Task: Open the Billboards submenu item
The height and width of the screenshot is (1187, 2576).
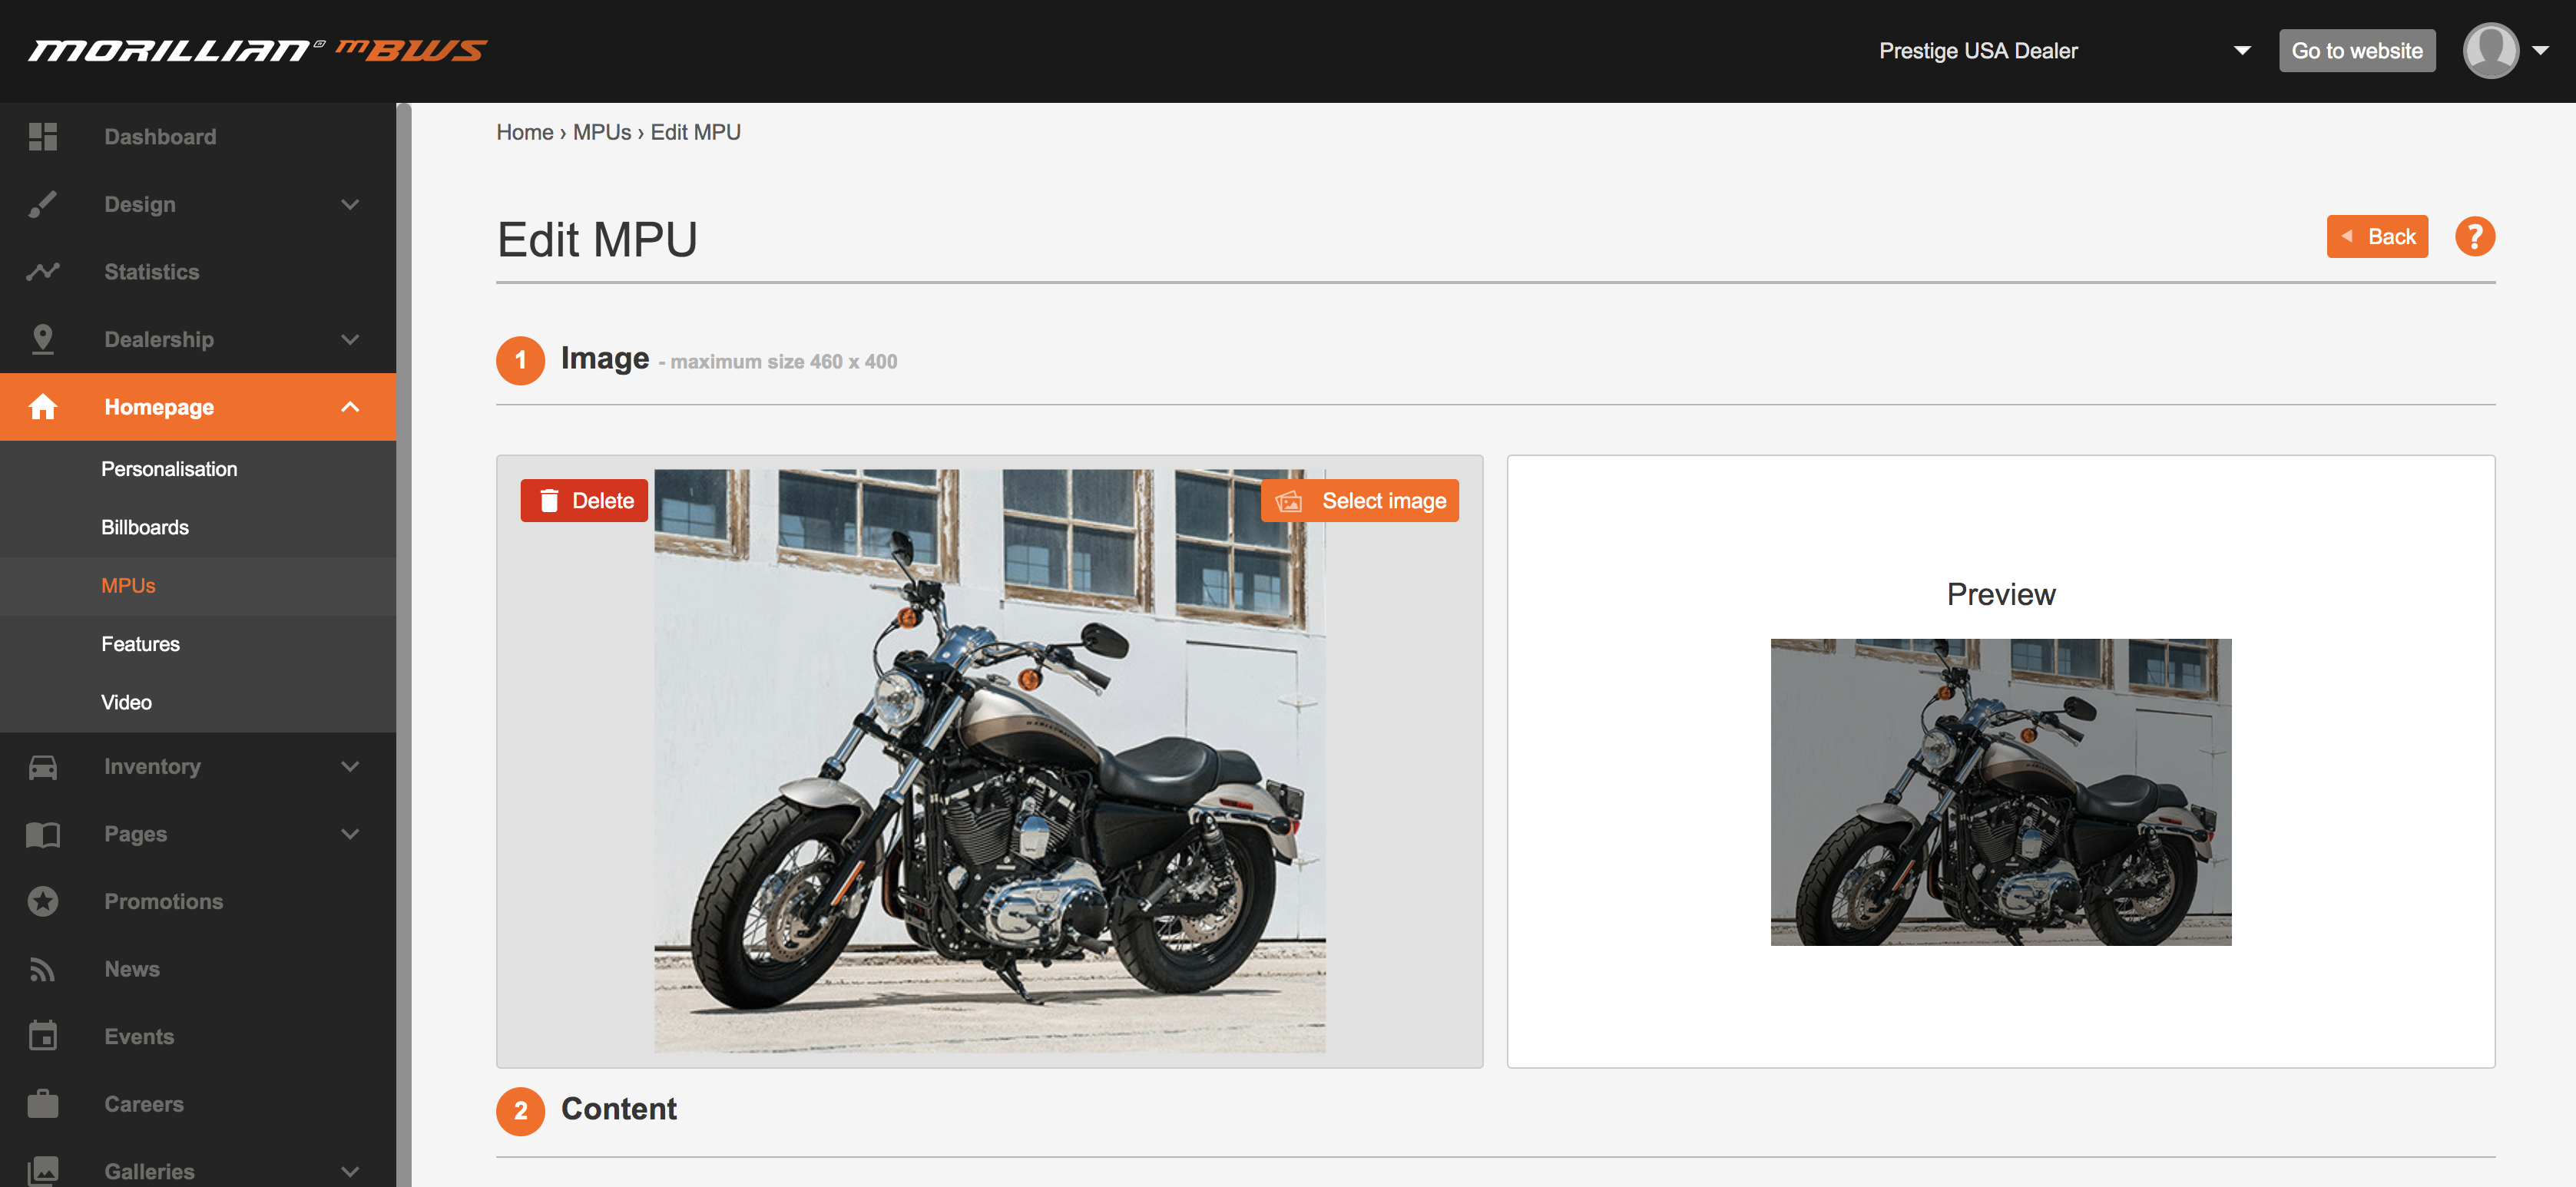Action: point(145,527)
